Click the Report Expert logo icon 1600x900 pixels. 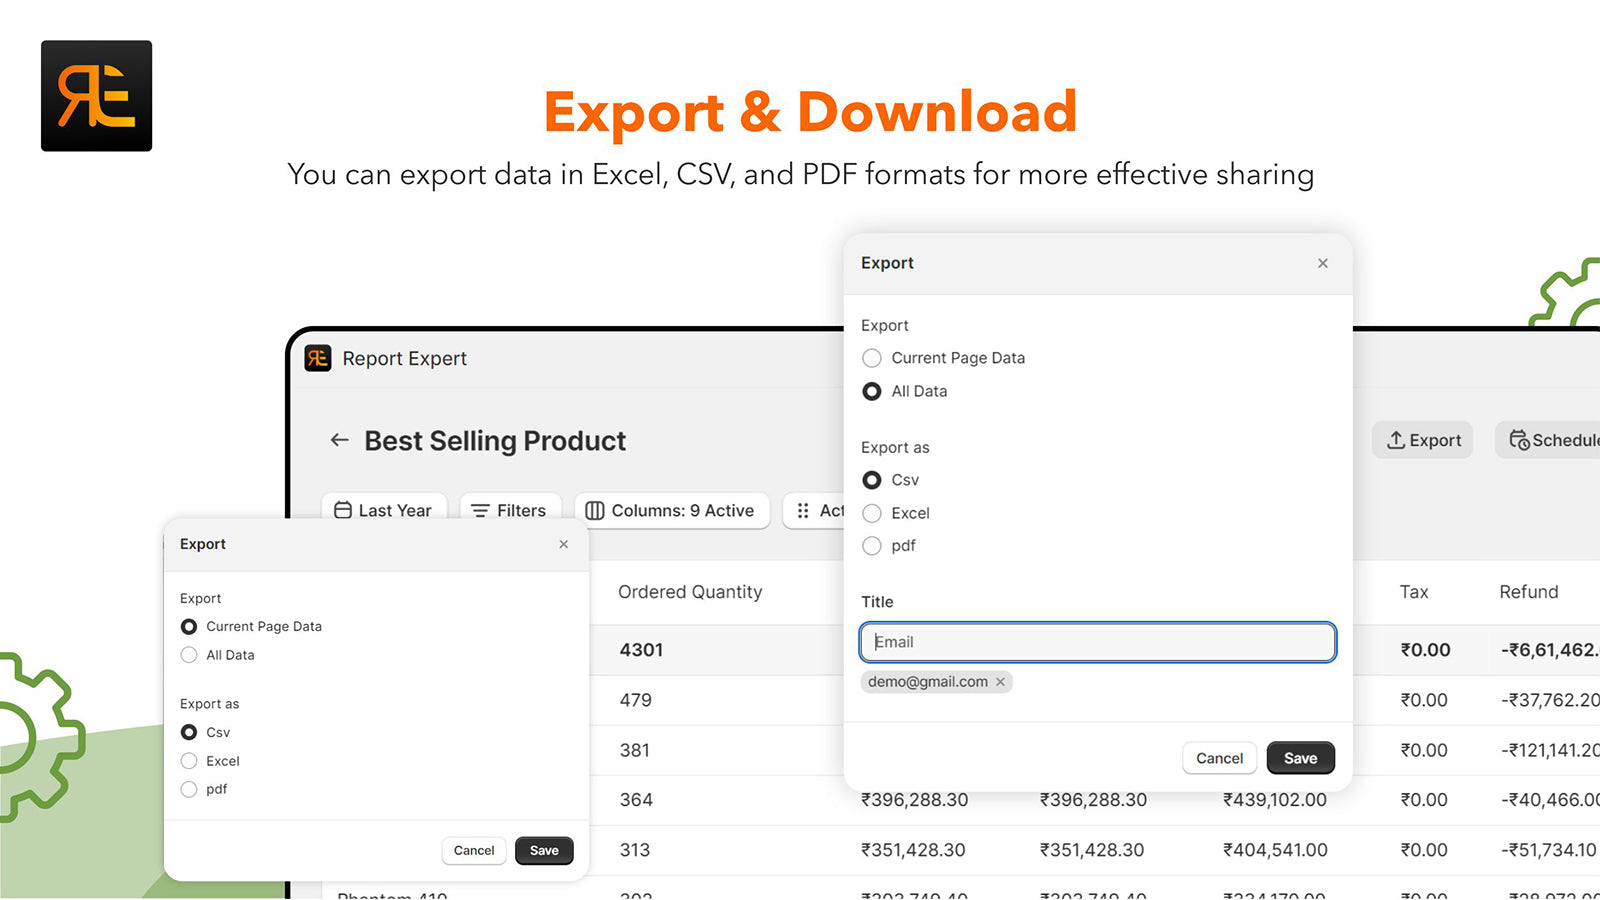(x=317, y=358)
